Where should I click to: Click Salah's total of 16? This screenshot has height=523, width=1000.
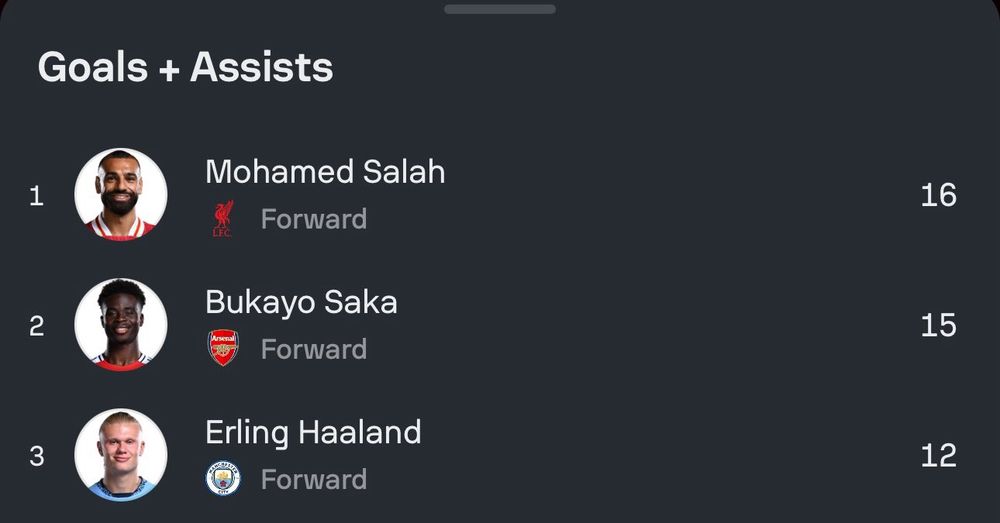pos(938,195)
